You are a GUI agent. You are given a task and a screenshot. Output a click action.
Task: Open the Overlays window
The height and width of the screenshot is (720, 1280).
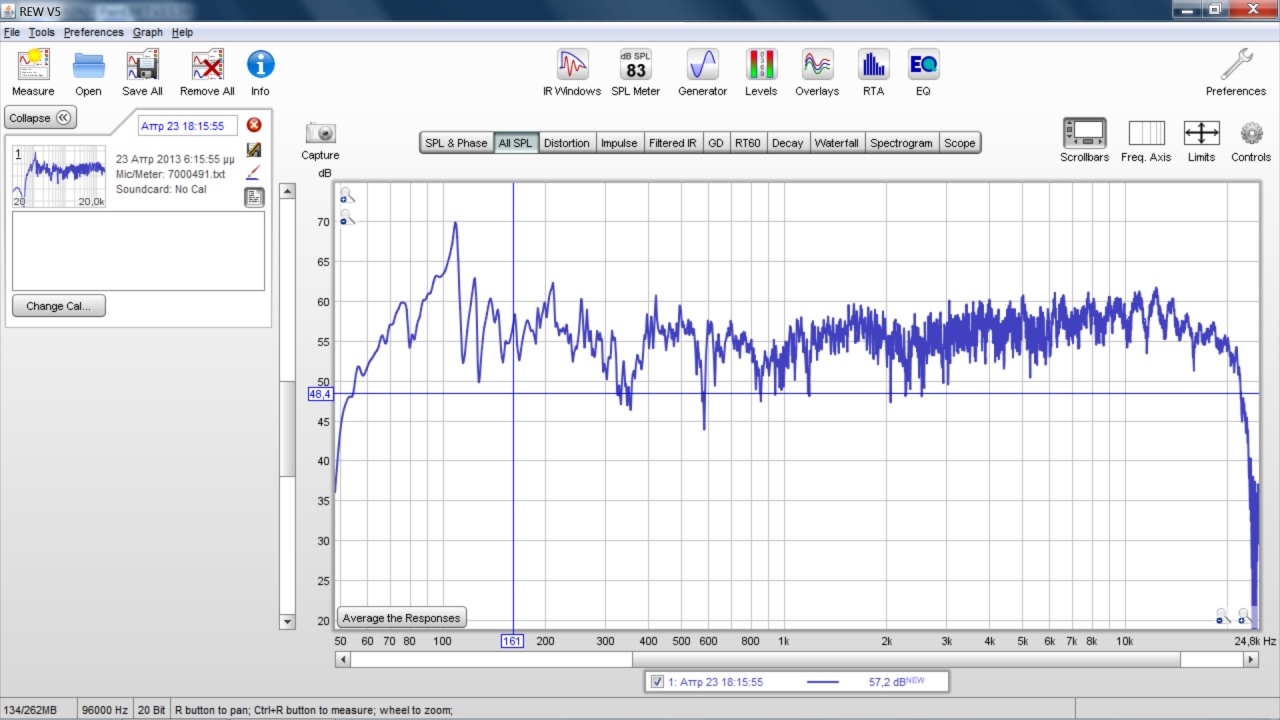pyautogui.click(x=817, y=66)
